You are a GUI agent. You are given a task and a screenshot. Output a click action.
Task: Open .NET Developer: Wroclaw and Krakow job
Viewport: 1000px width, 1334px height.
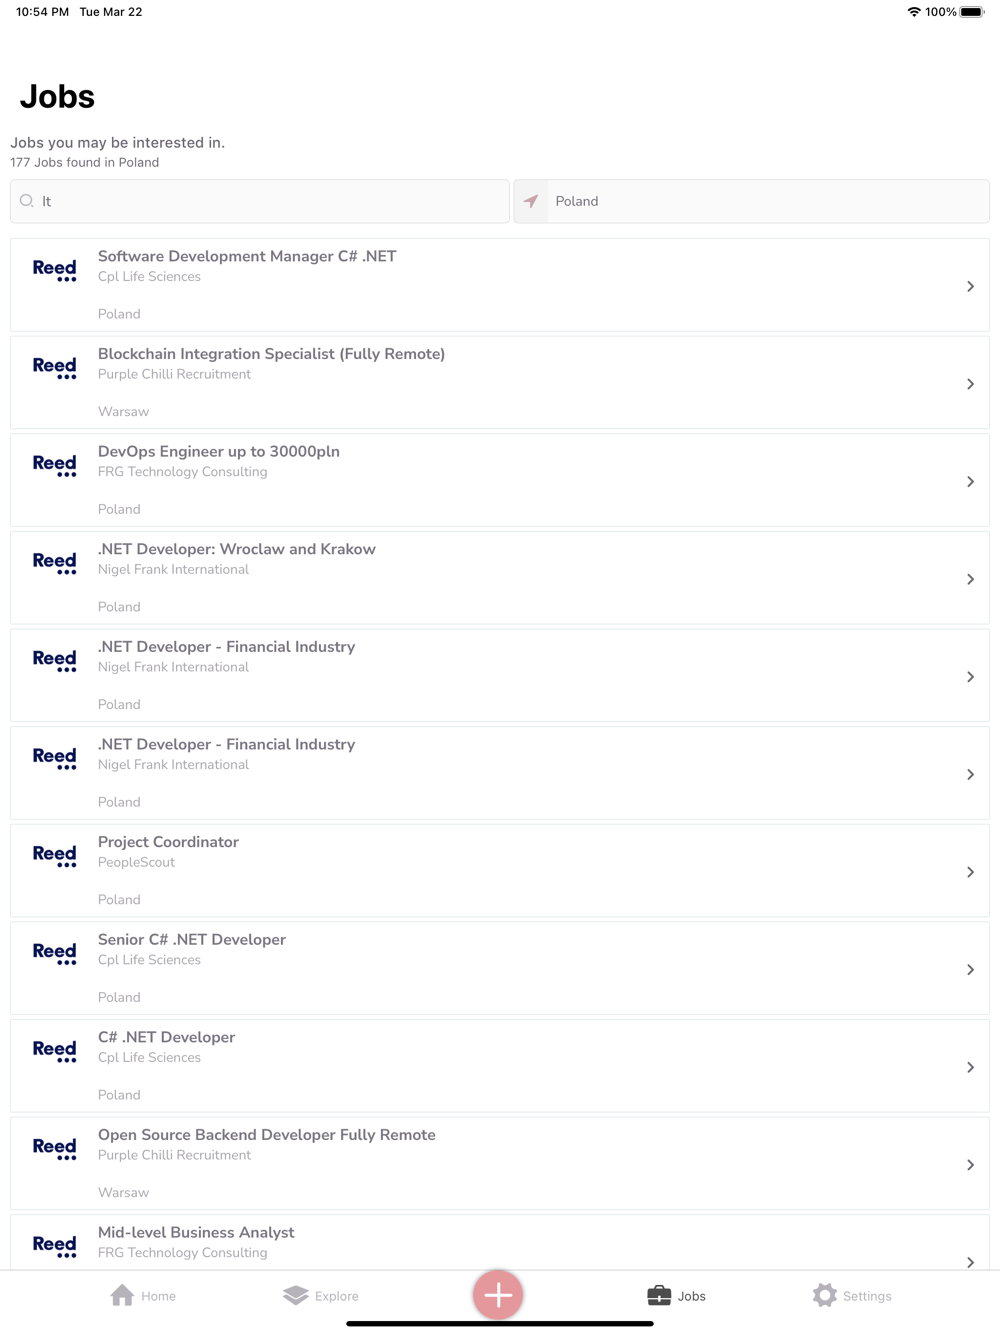point(500,578)
